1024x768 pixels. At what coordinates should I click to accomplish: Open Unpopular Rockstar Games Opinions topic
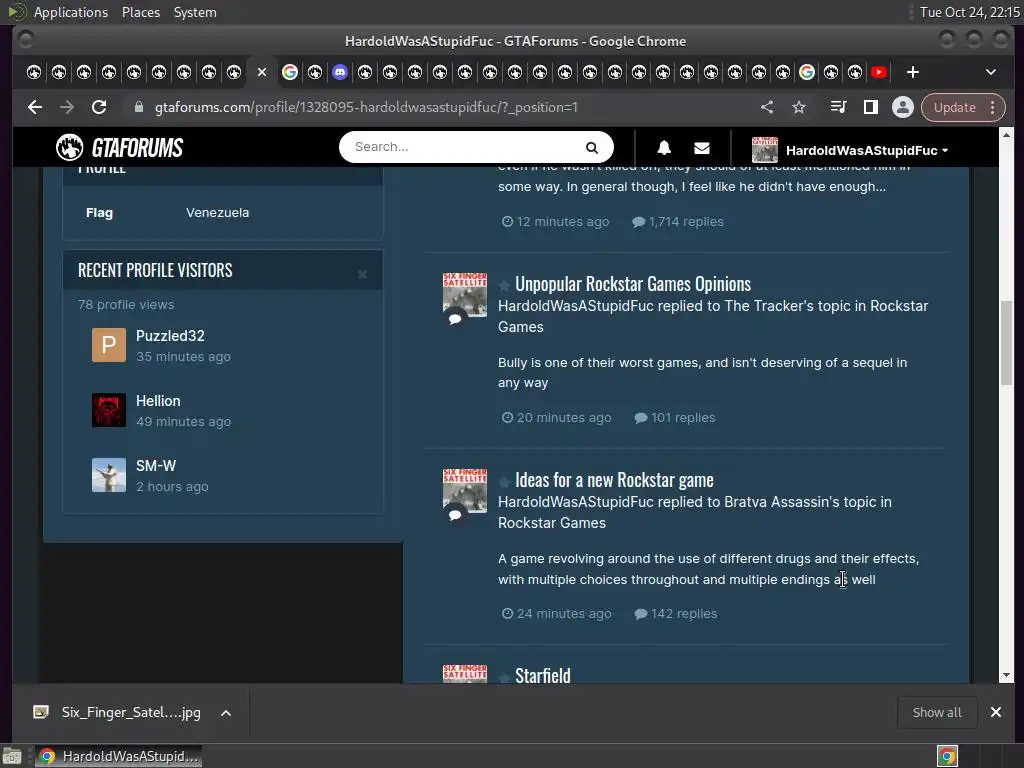[x=633, y=284]
